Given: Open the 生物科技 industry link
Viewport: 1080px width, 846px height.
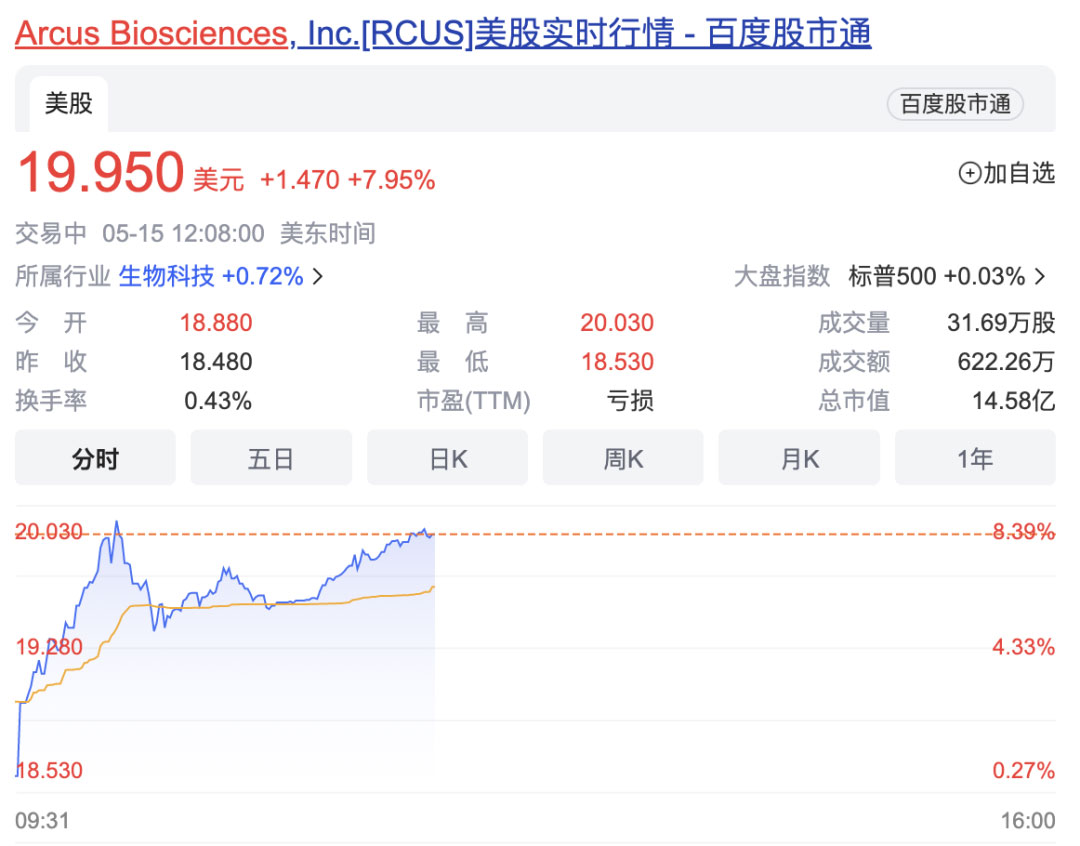Looking at the screenshot, I should 166,276.
